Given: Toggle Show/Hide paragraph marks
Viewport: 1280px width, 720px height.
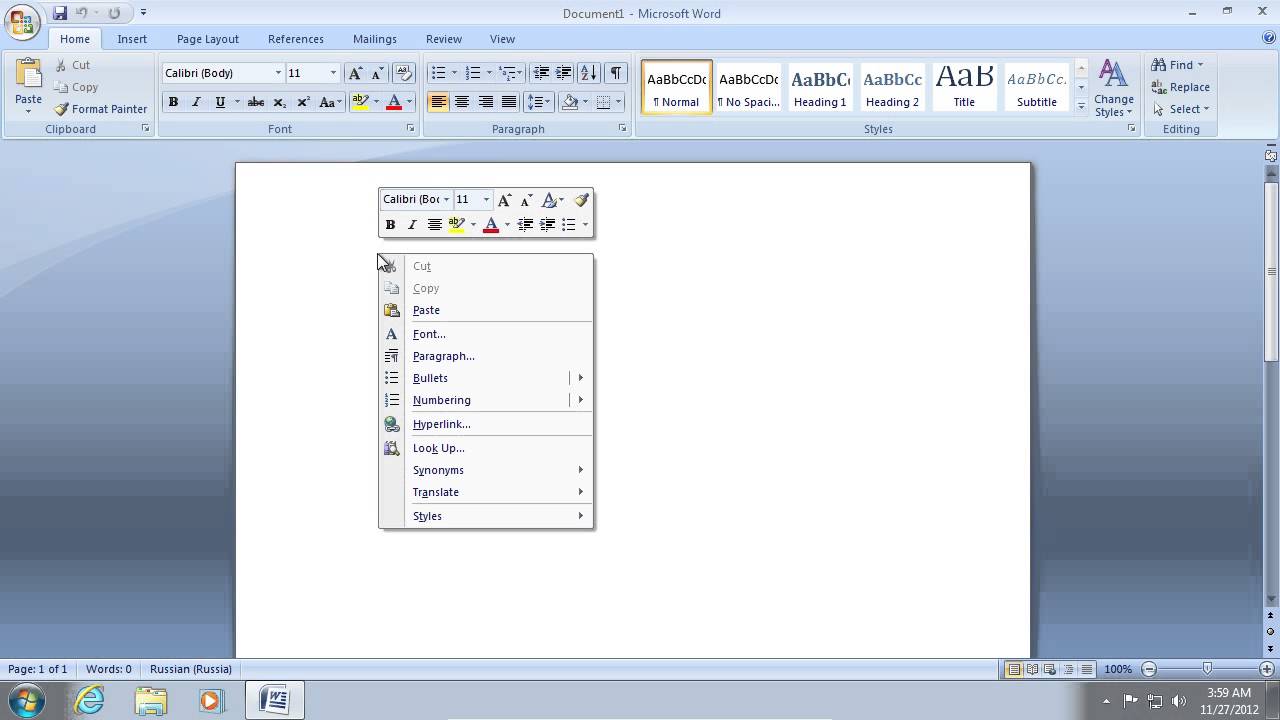Looking at the screenshot, I should (616, 73).
